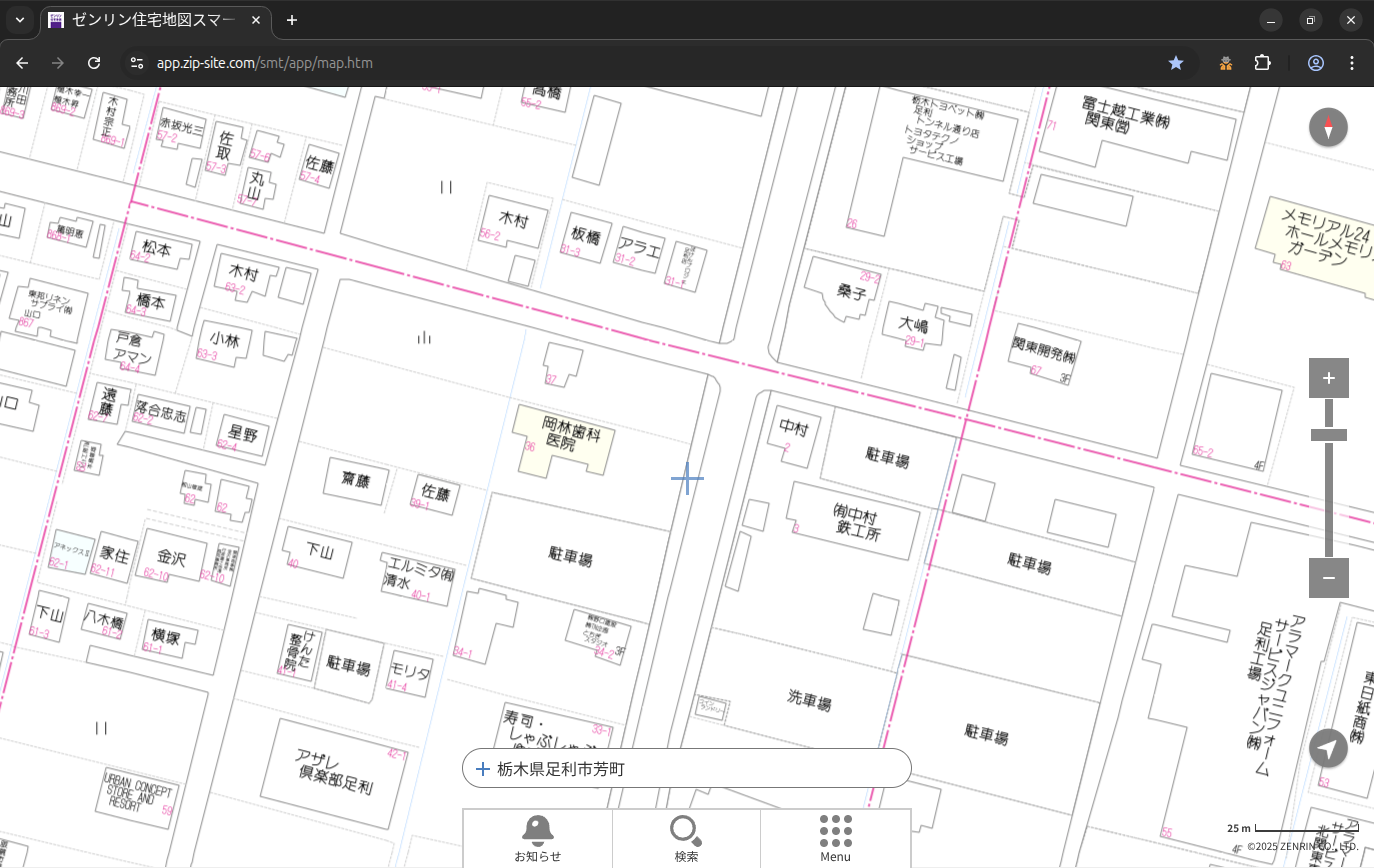Bookmark this page with the star icon
This screenshot has height=868, width=1374.
1176,63
